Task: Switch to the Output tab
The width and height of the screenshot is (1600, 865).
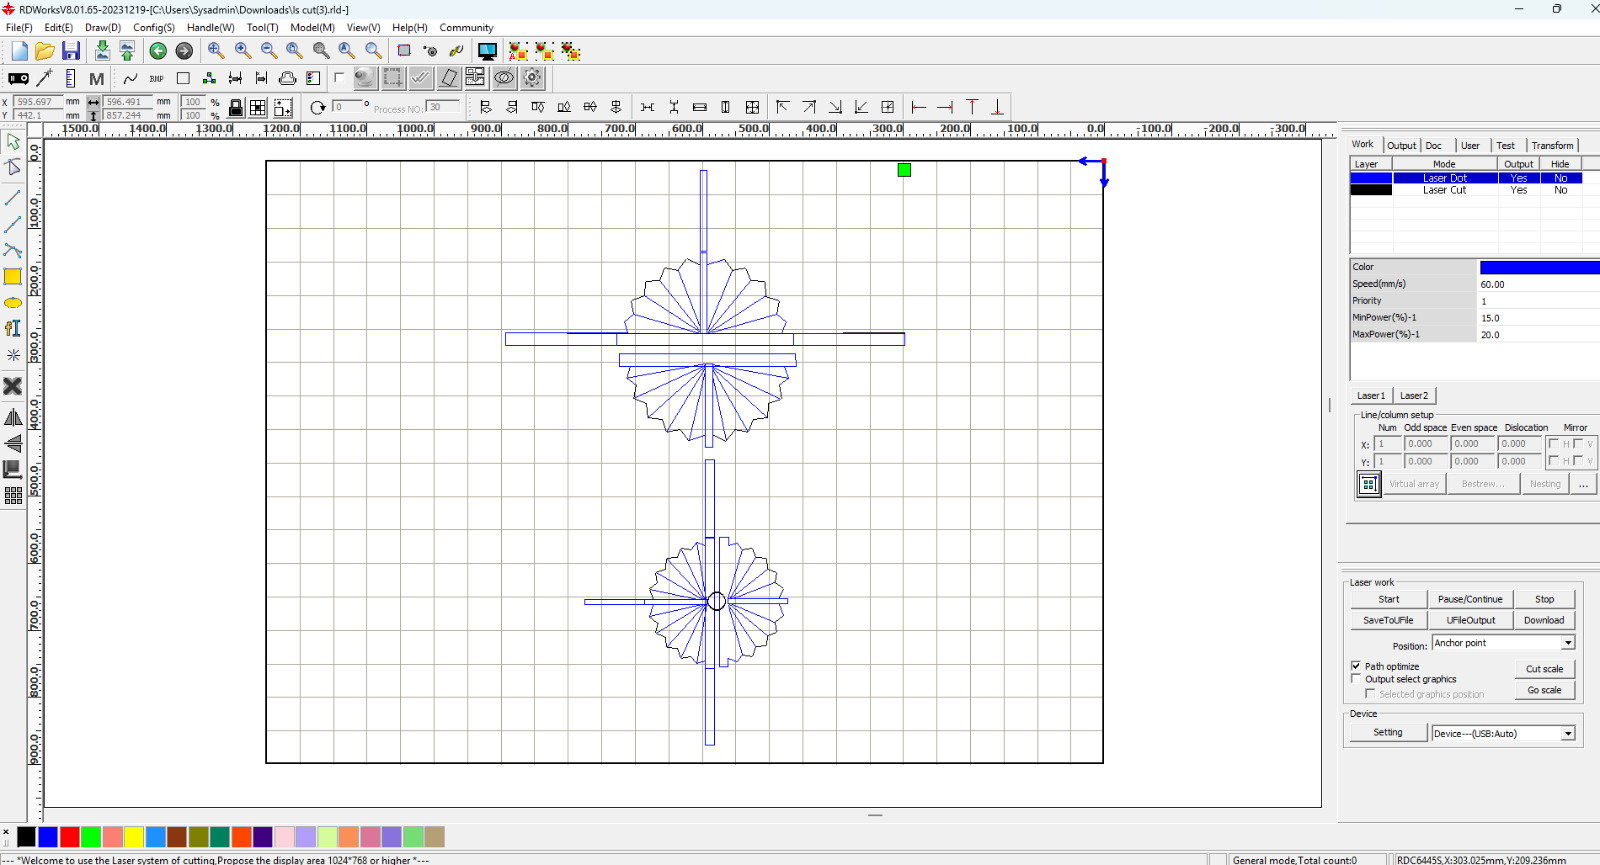Action: (1402, 146)
